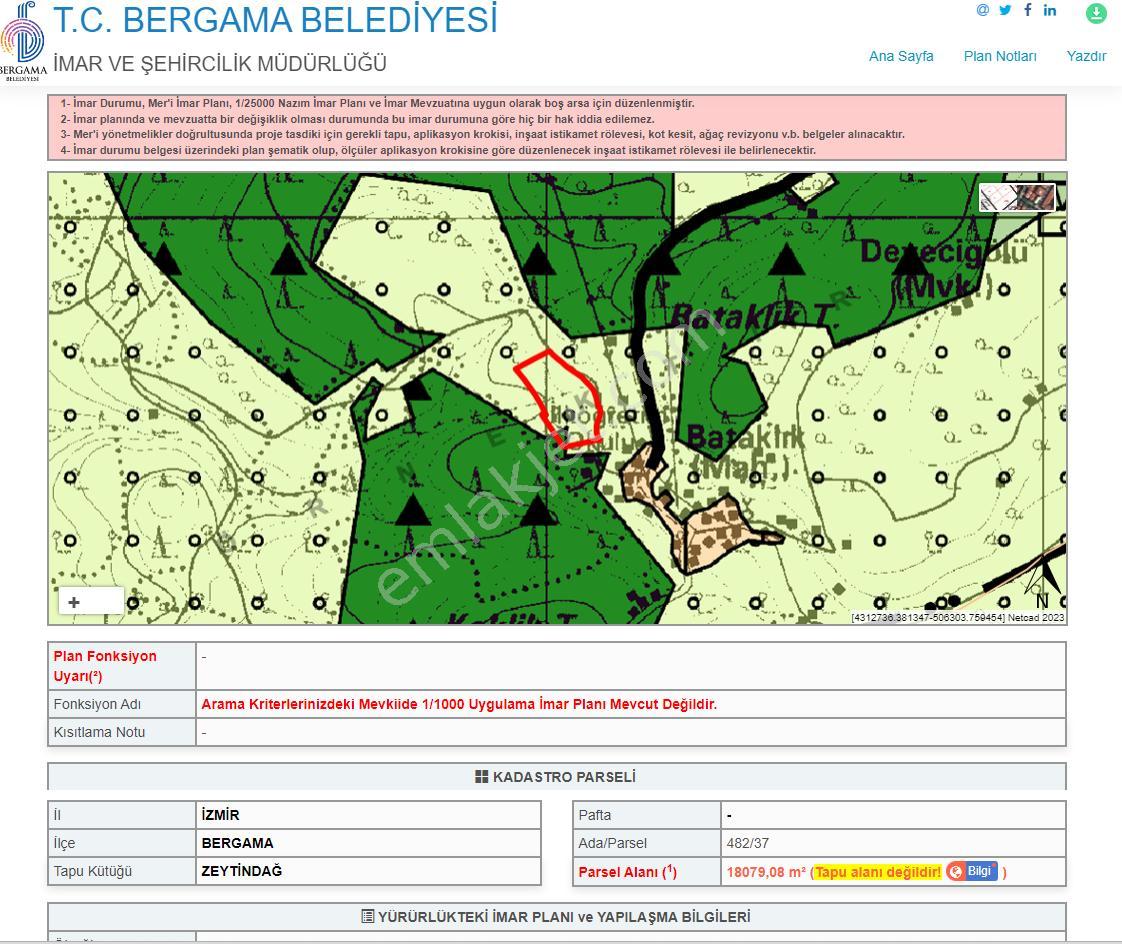Click red 'Uygulama İmar Planı Mevcut Değildir' message

459,704
